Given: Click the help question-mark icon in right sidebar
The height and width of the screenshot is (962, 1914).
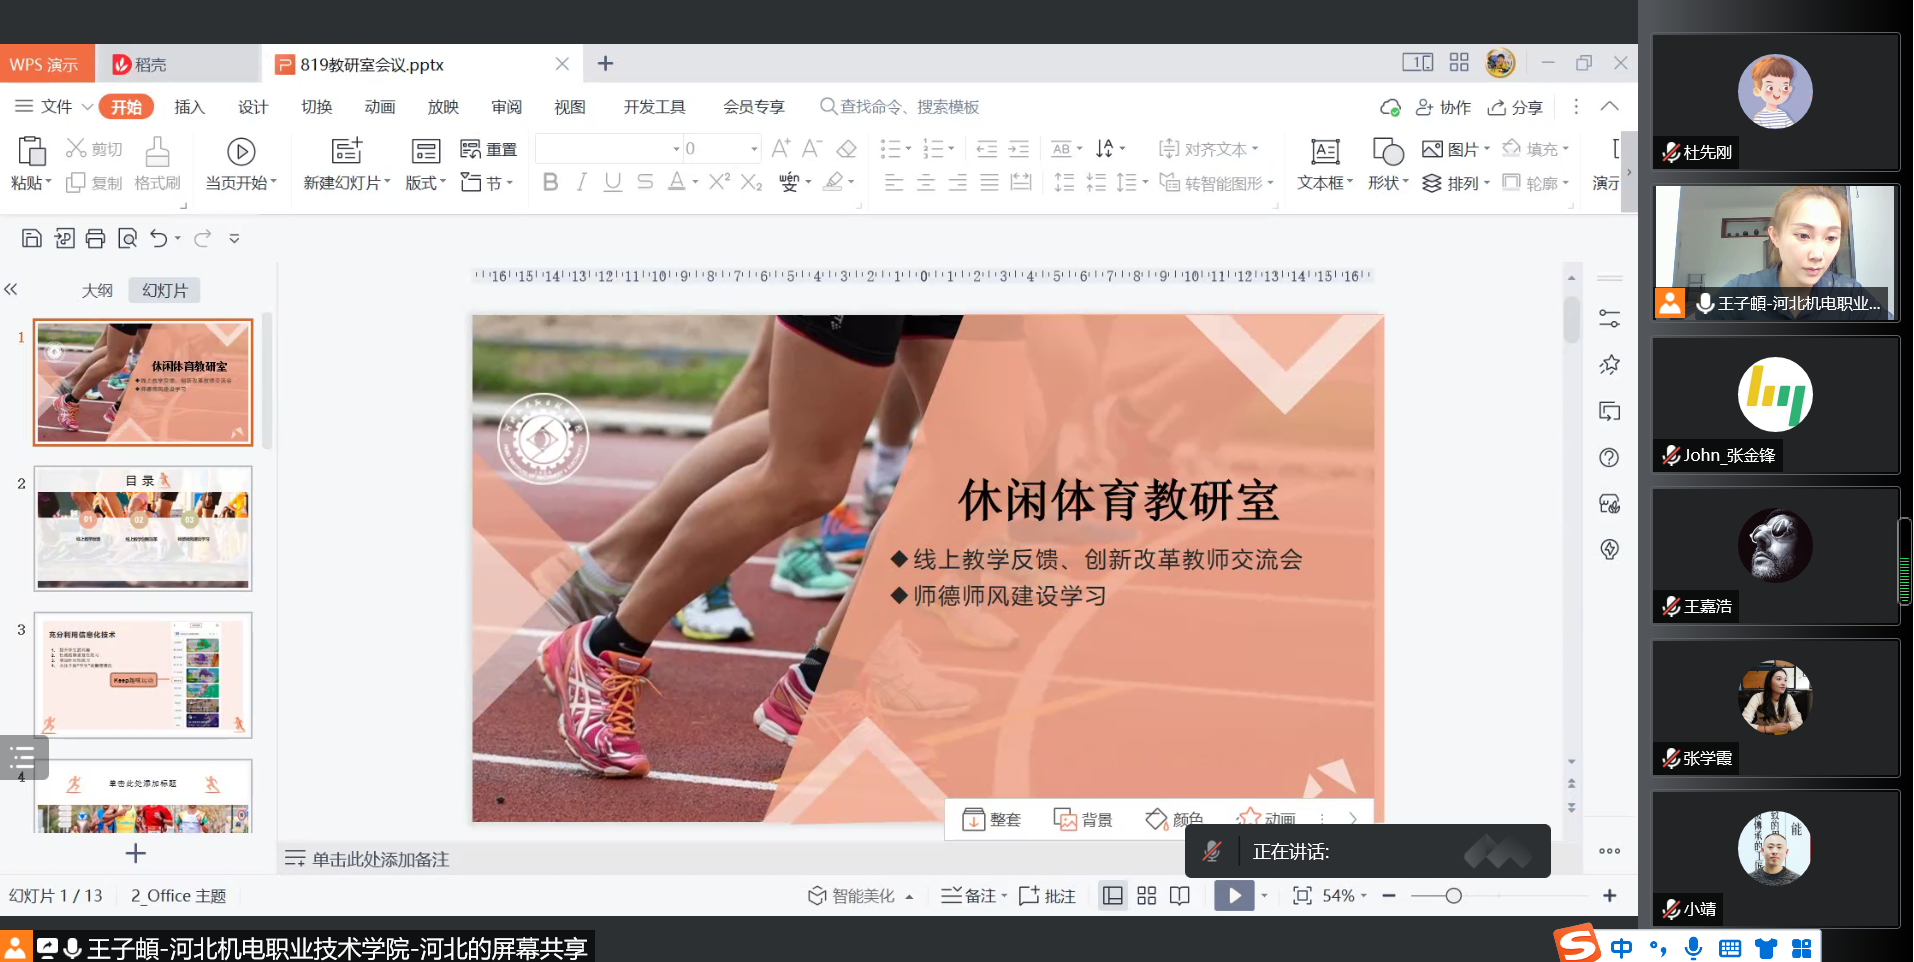Looking at the screenshot, I should pos(1609,457).
